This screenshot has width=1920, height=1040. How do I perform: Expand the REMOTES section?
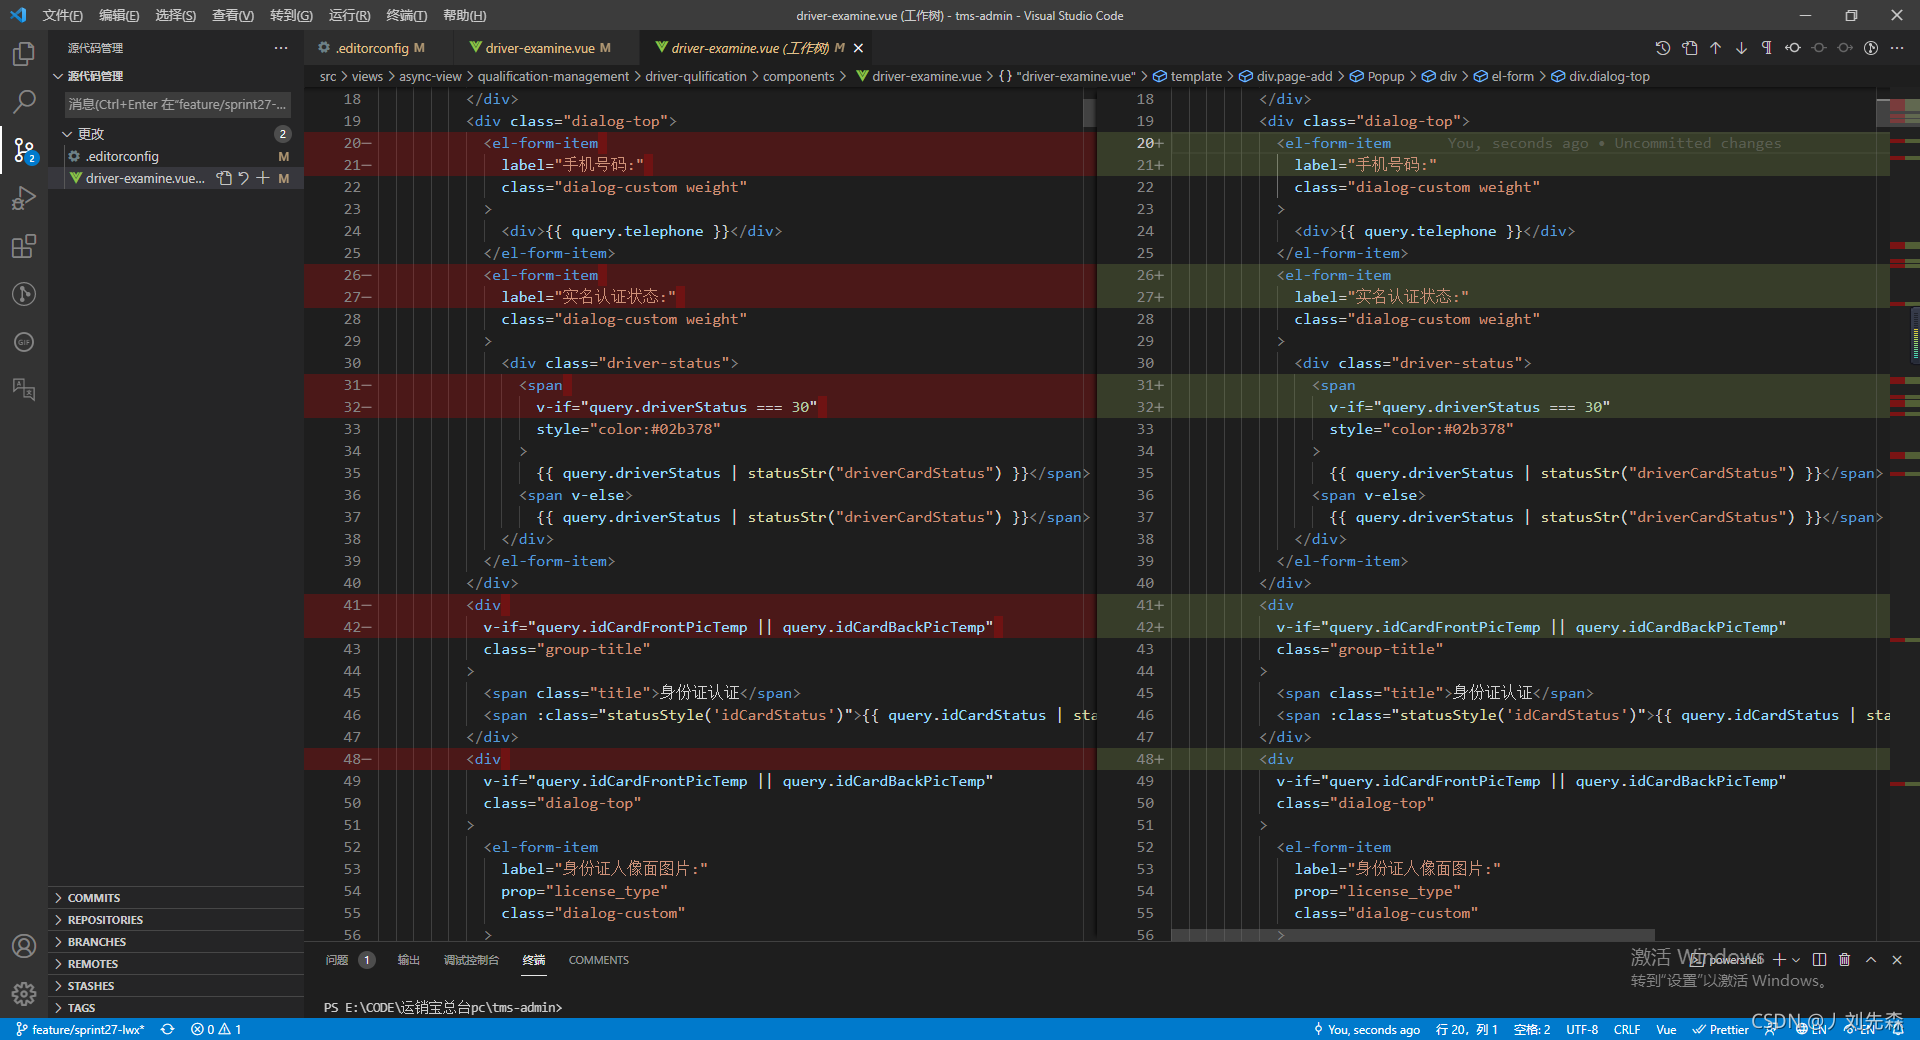coord(176,964)
